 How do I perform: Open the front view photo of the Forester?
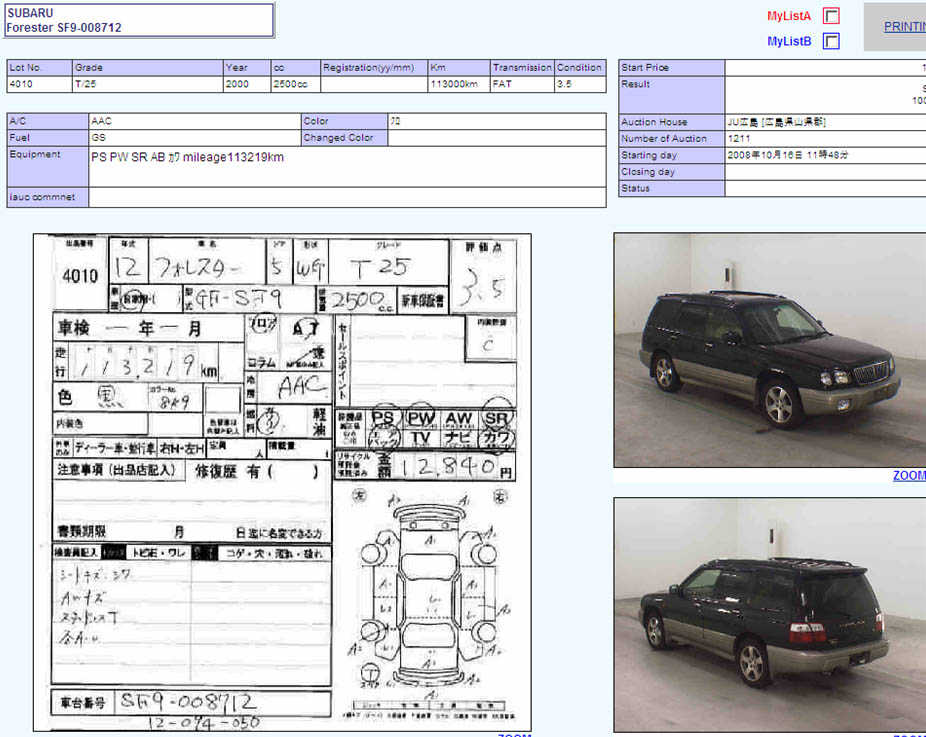tap(770, 350)
